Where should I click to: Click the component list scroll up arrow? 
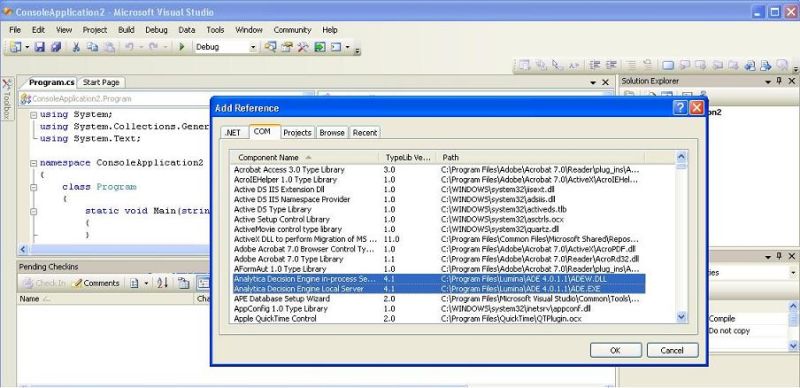click(x=682, y=157)
